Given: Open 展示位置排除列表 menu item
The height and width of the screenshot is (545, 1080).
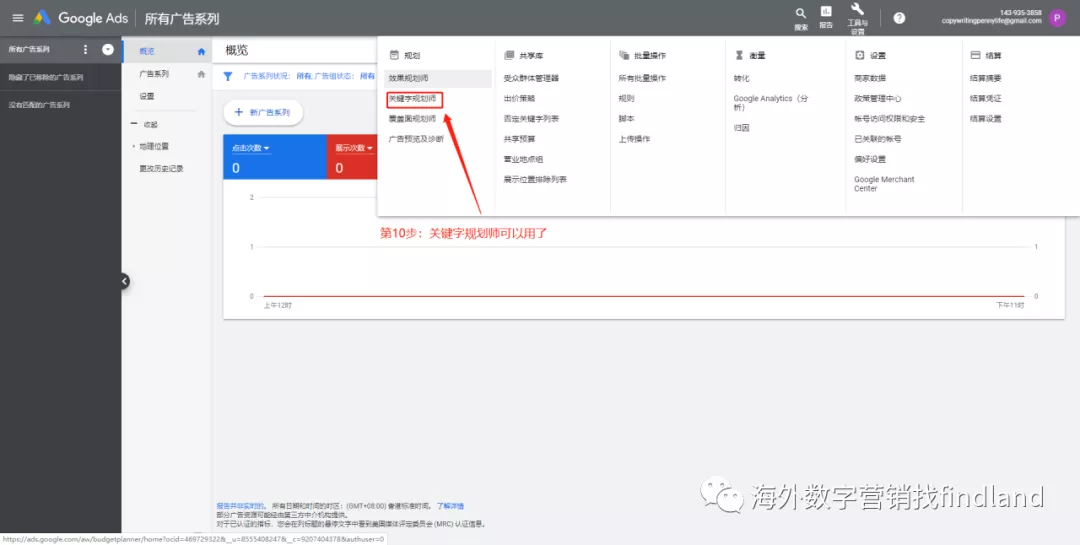Looking at the screenshot, I should (x=535, y=179).
